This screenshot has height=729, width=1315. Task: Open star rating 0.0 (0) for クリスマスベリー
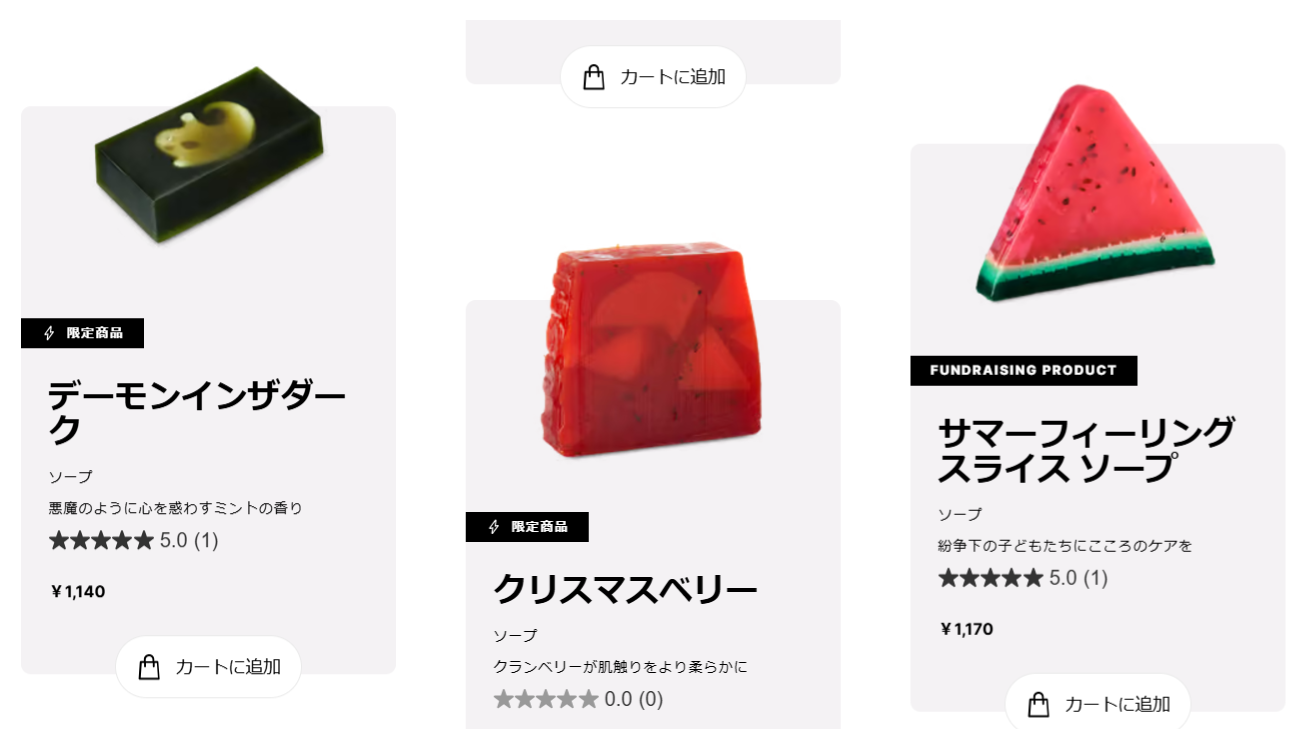tap(578, 699)
